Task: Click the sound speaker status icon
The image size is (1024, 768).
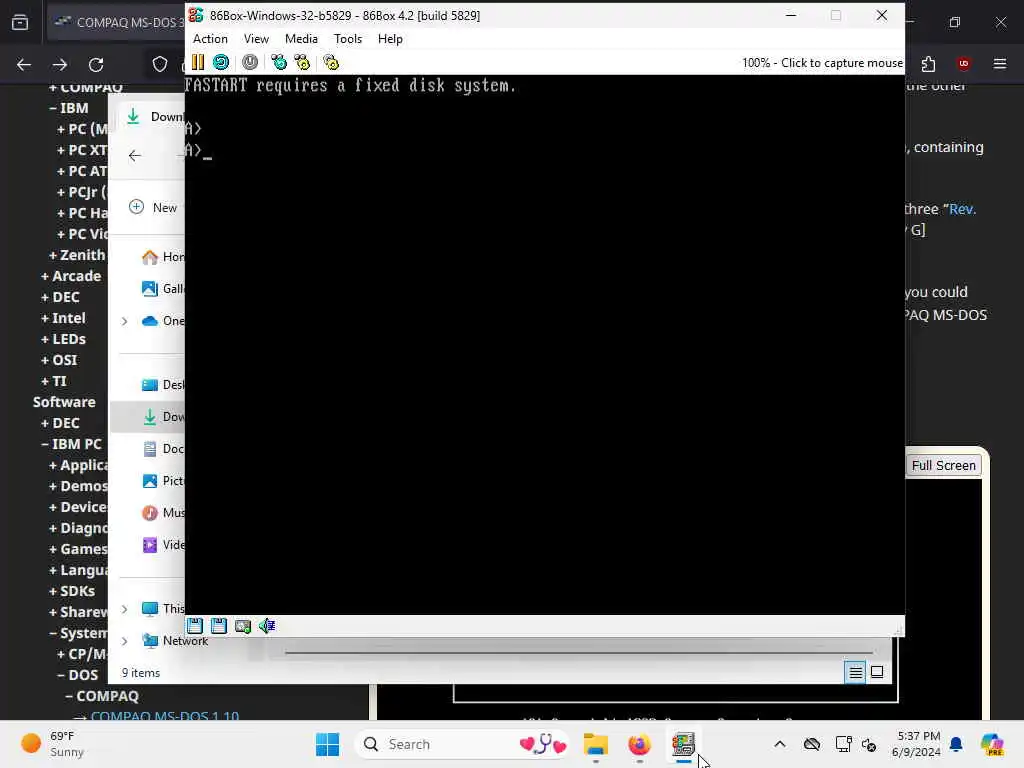Action: pos(267,626)
